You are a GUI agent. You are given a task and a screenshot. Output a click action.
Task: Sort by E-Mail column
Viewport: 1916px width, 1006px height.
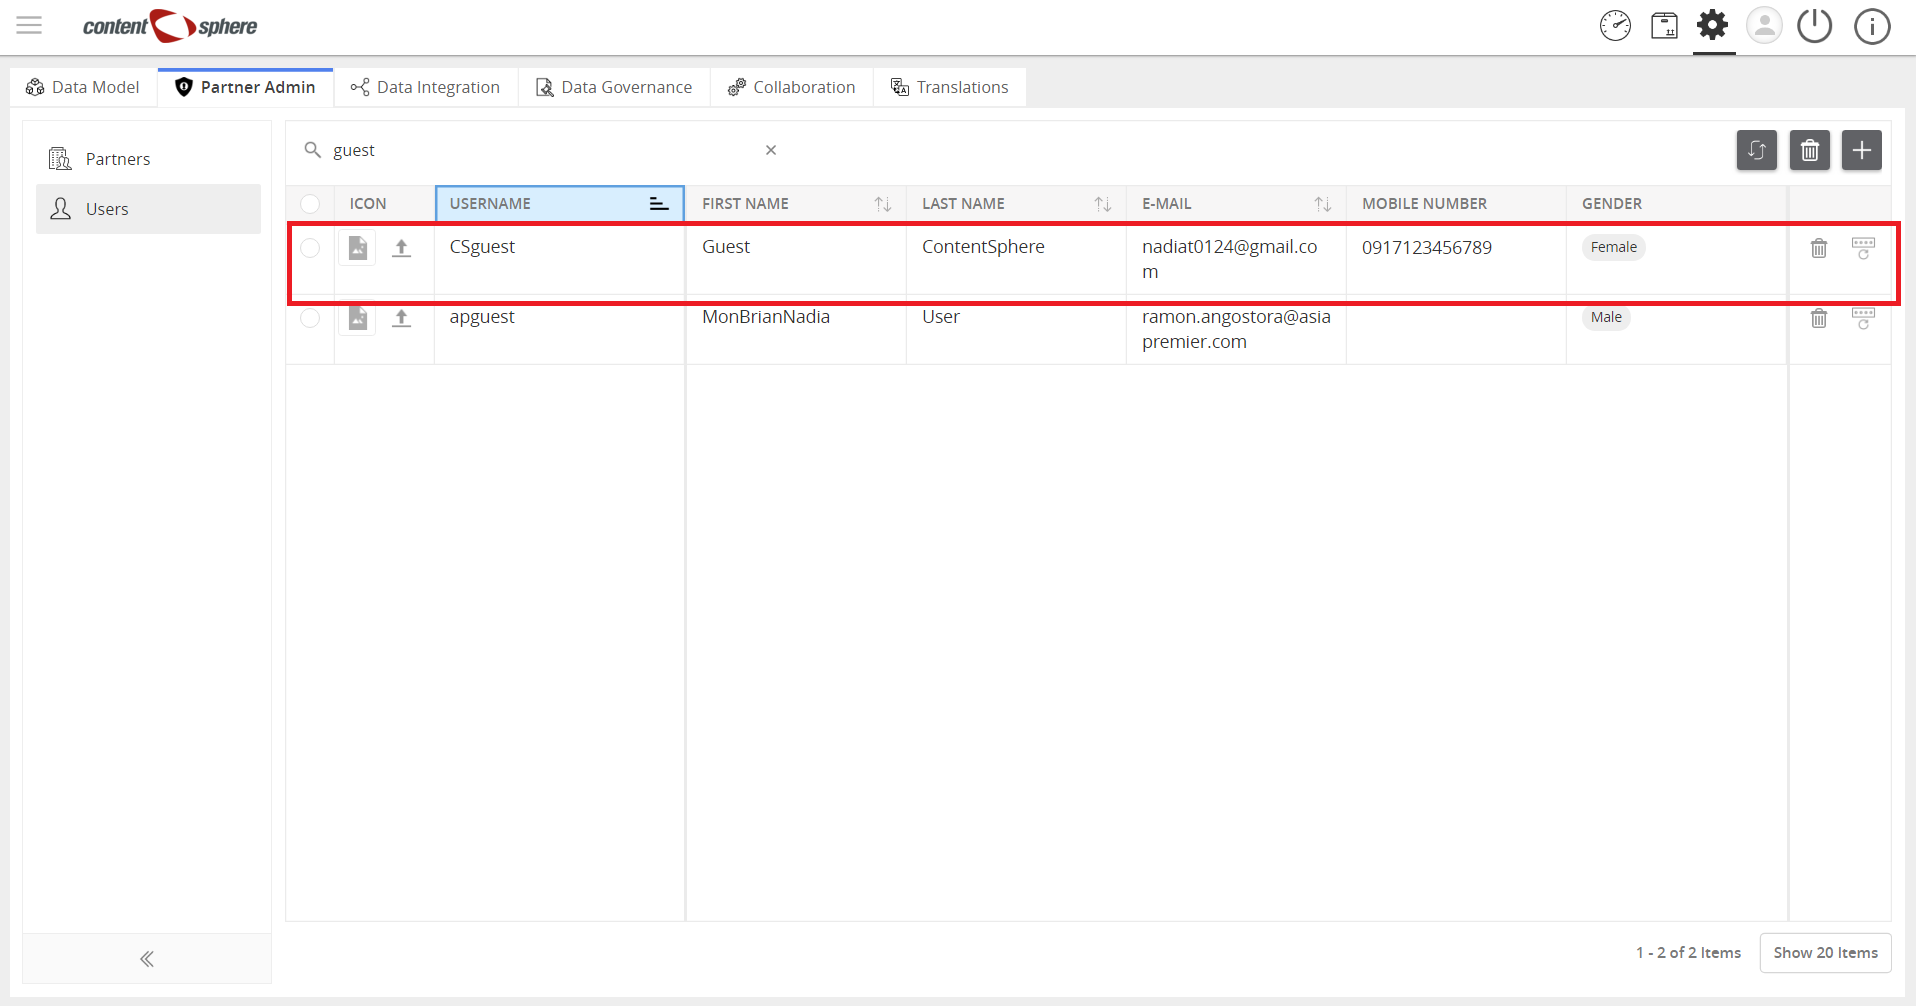1322,204
